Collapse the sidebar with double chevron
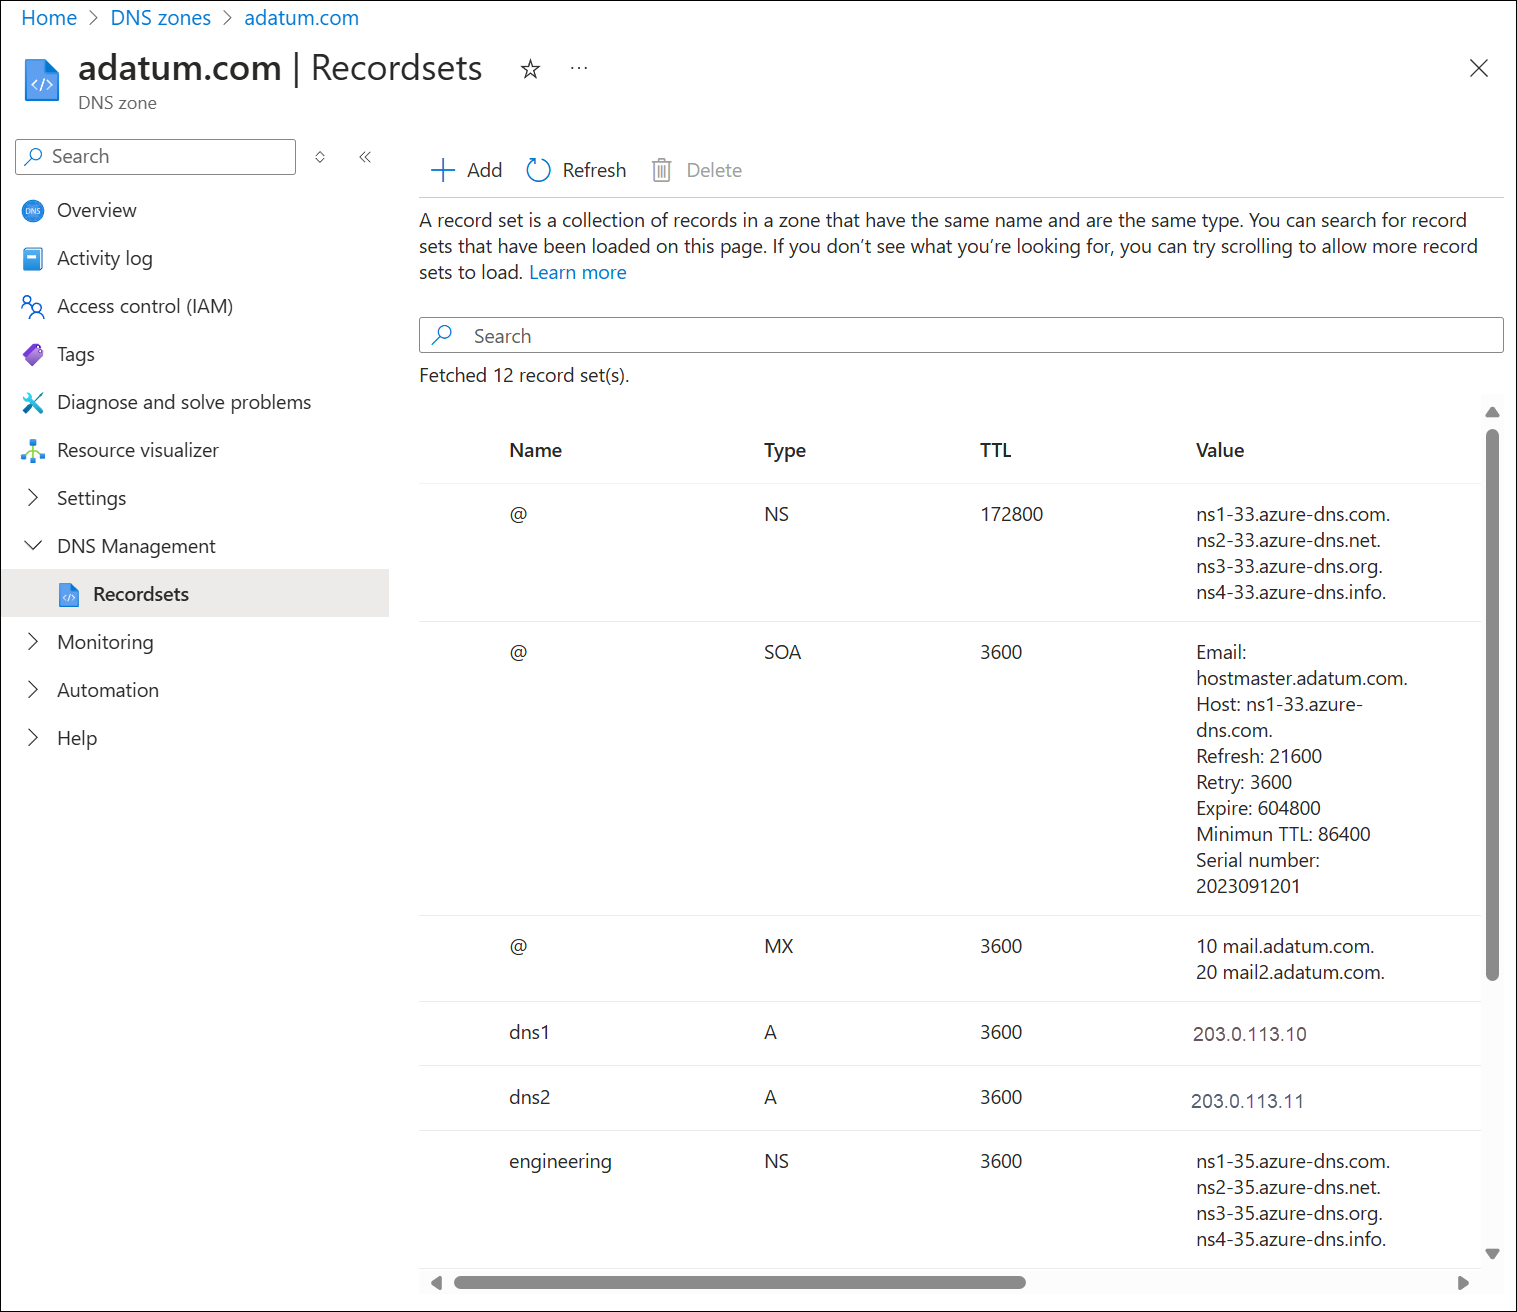Viewport: 1517px width, 1312px height. coord(365,157)
